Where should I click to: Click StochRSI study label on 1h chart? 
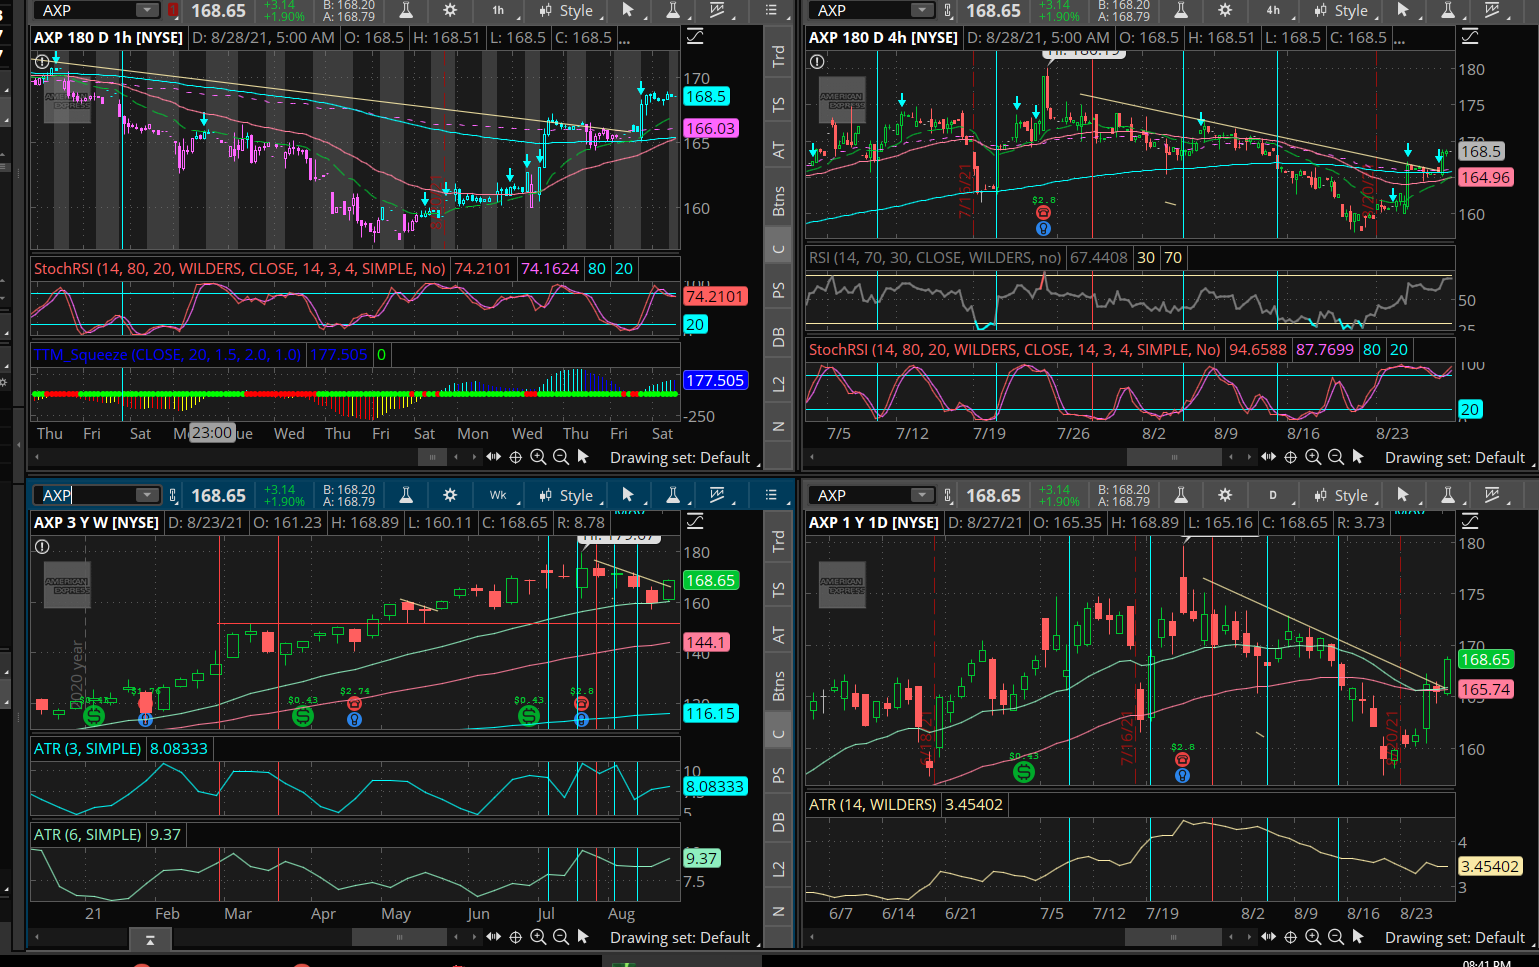click(x=240, y=268)
